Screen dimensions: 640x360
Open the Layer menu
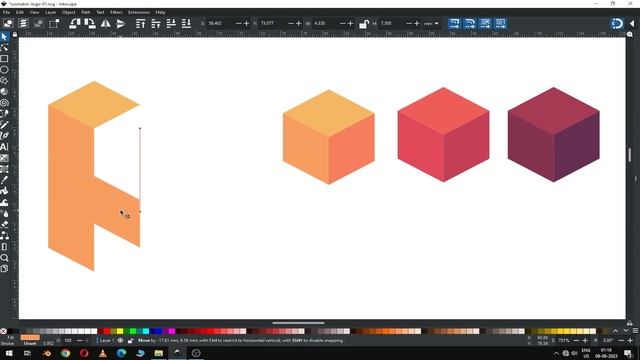[x=51, y=12]
